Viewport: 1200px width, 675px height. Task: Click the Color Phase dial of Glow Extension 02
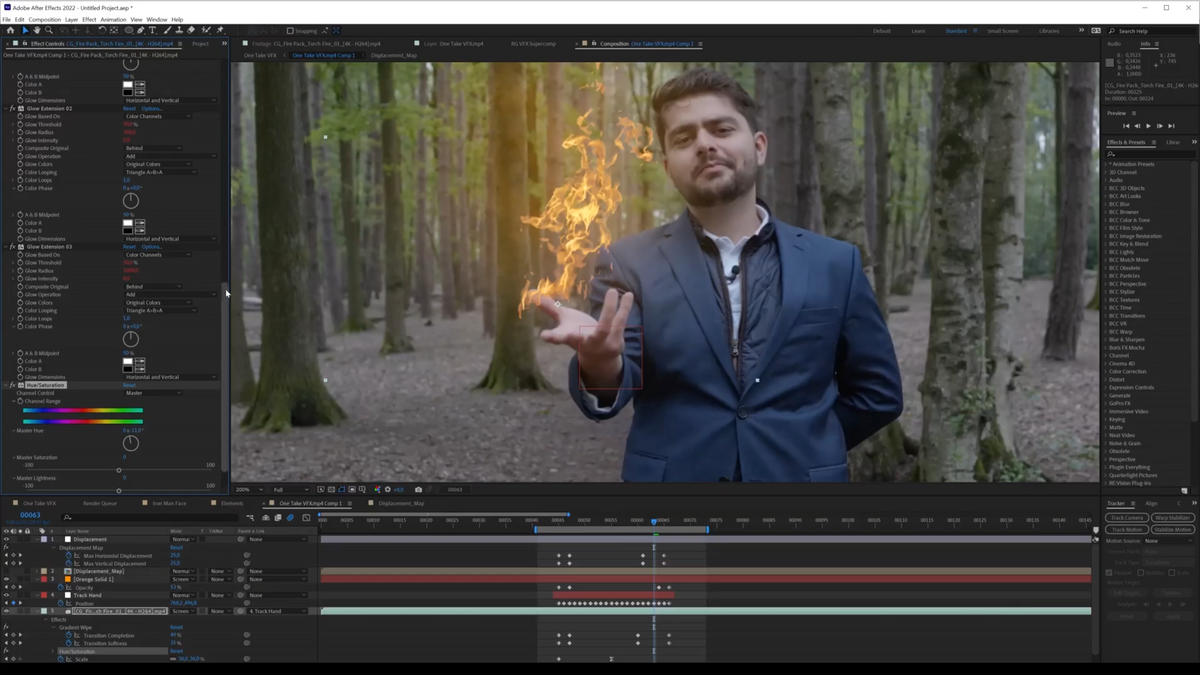pos(131,200)
